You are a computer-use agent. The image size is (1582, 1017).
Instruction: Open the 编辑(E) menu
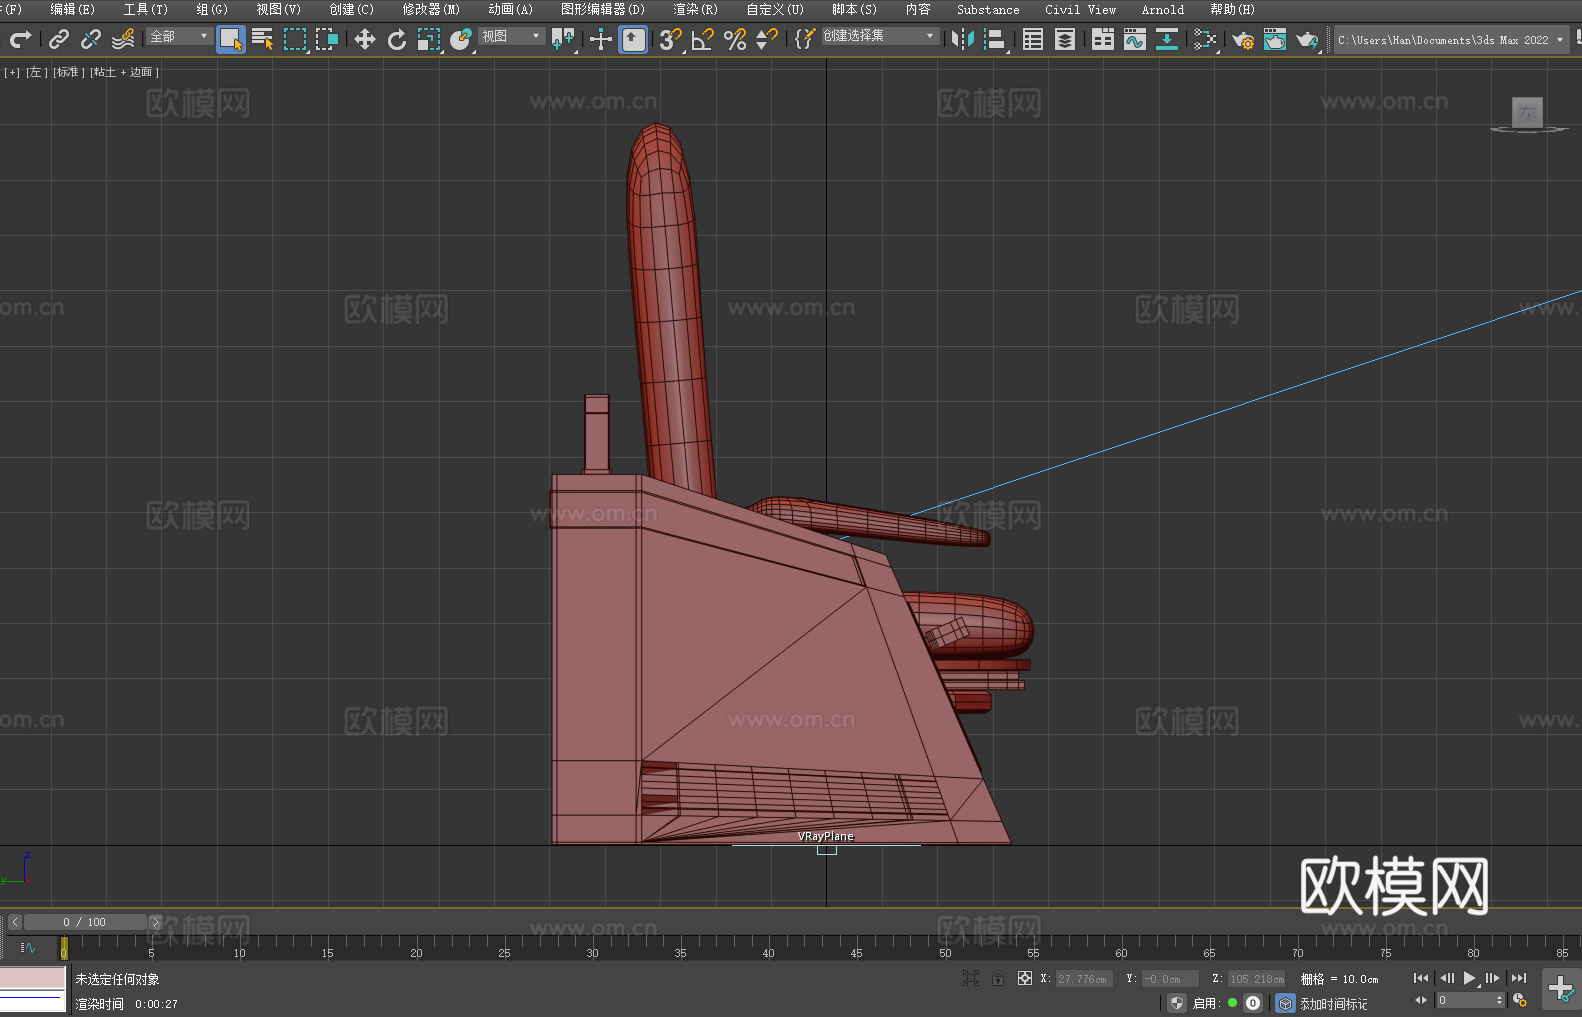72,9
